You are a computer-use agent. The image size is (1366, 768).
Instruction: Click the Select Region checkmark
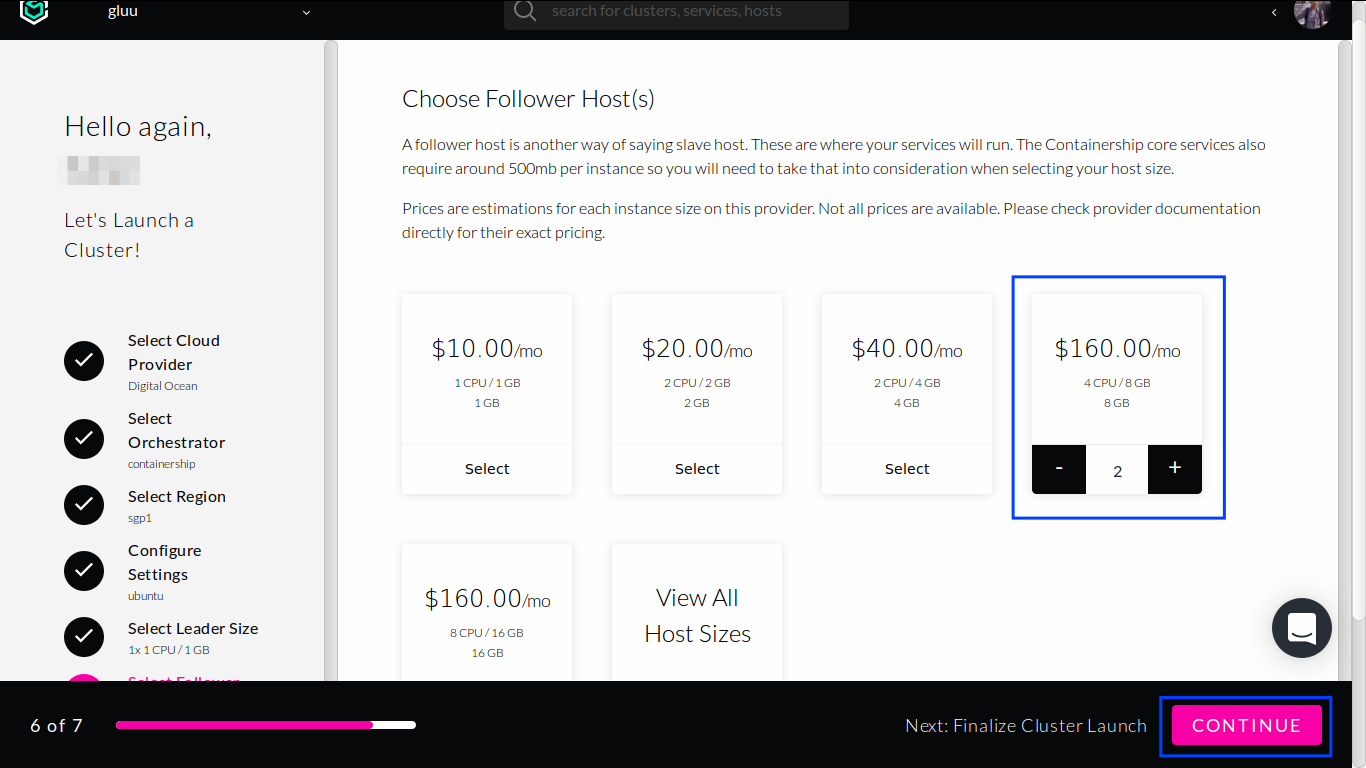[84, 505]
